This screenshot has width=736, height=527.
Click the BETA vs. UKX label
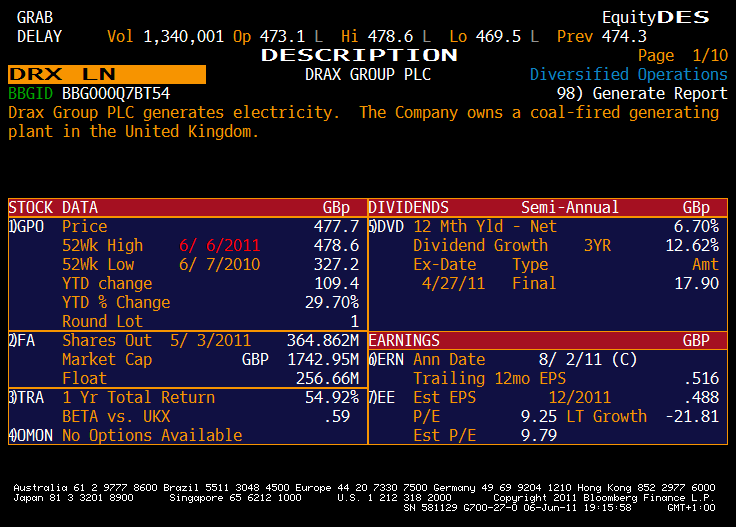pyautogui.click(x=116, y=417)
